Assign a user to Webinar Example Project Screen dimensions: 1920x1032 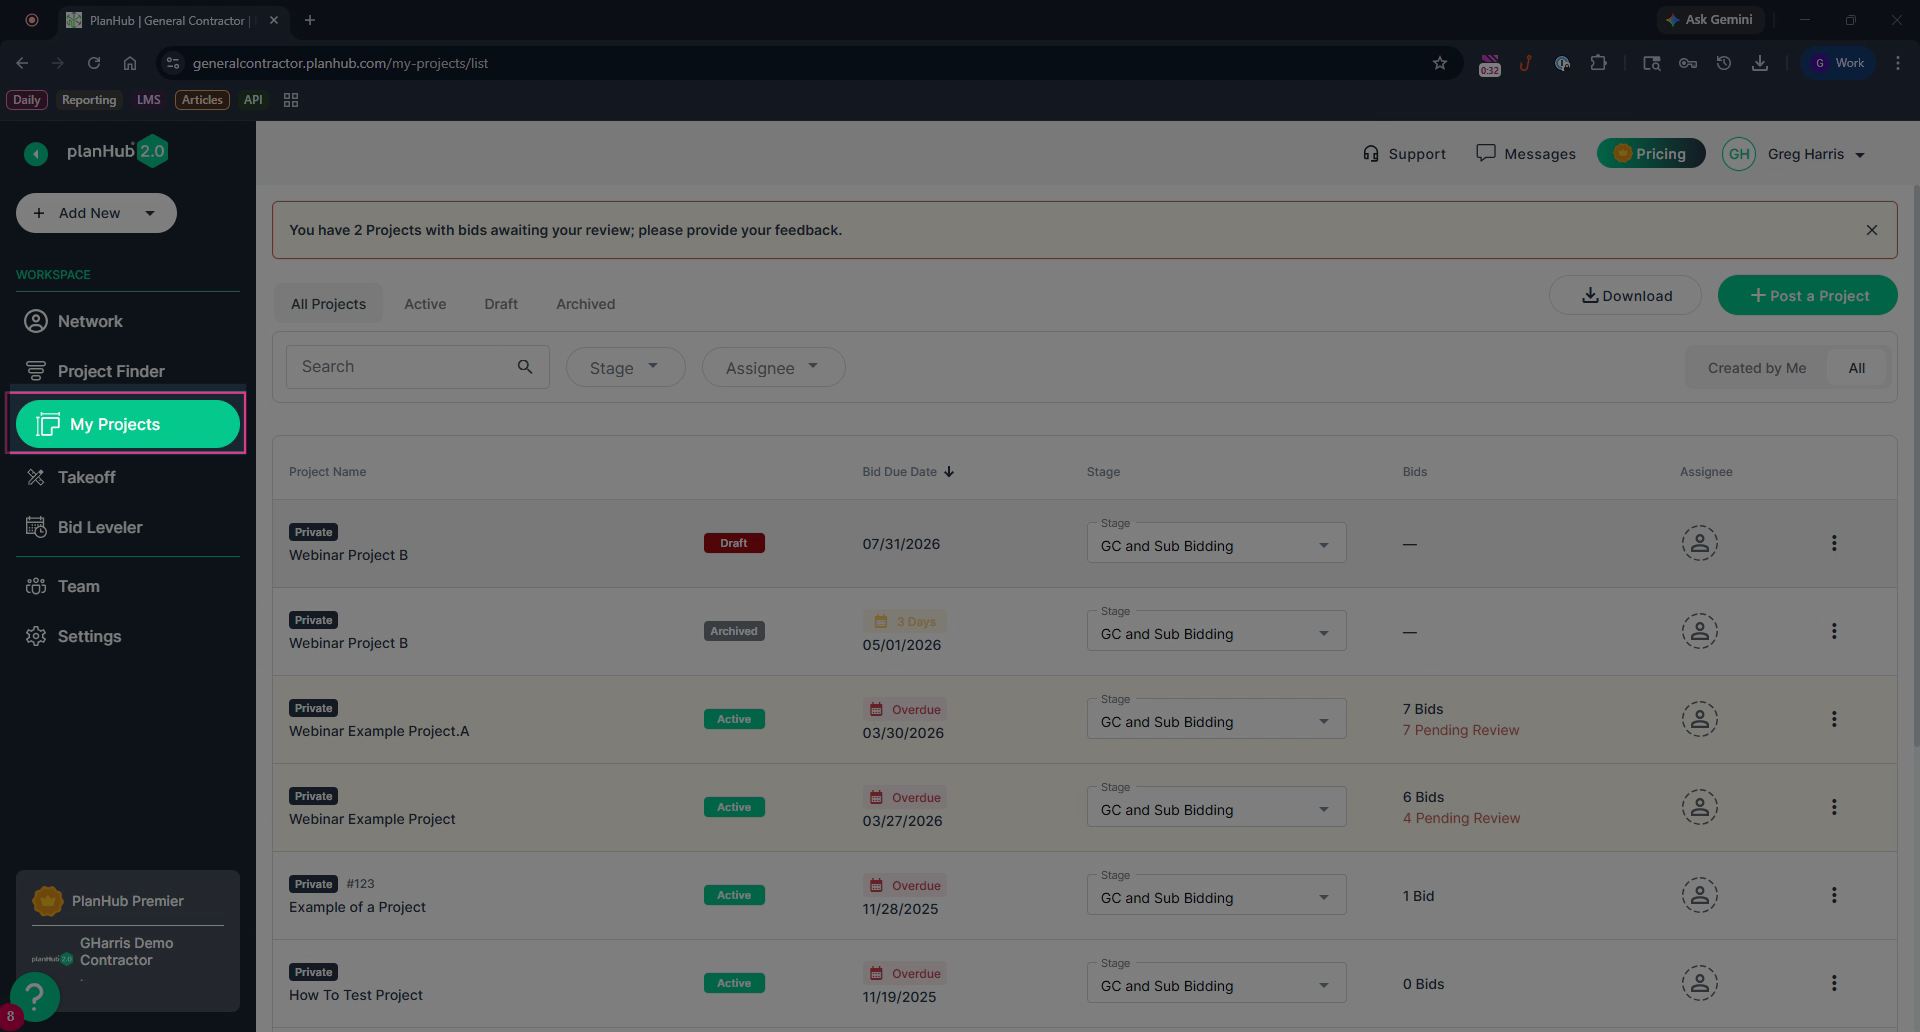tap(1699, 807)
